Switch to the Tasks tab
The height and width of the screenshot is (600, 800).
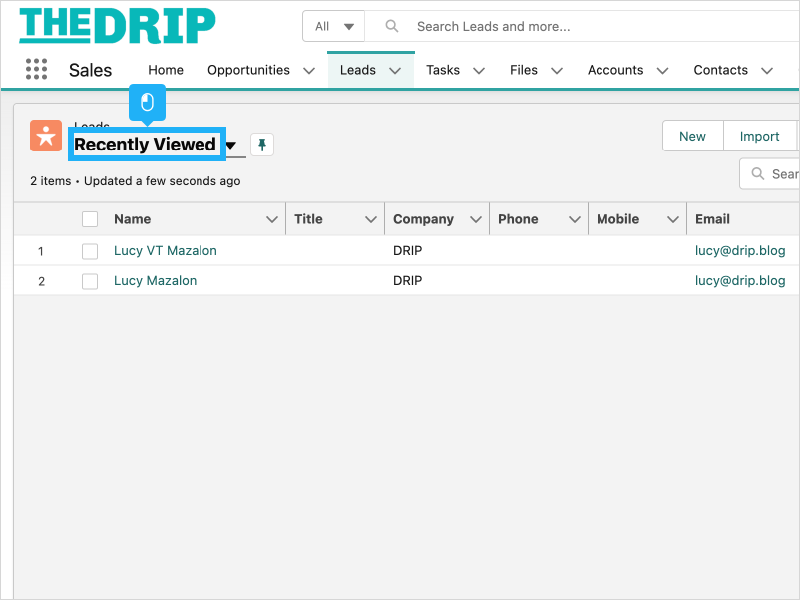pyautogui.click(x=443, y=70)
